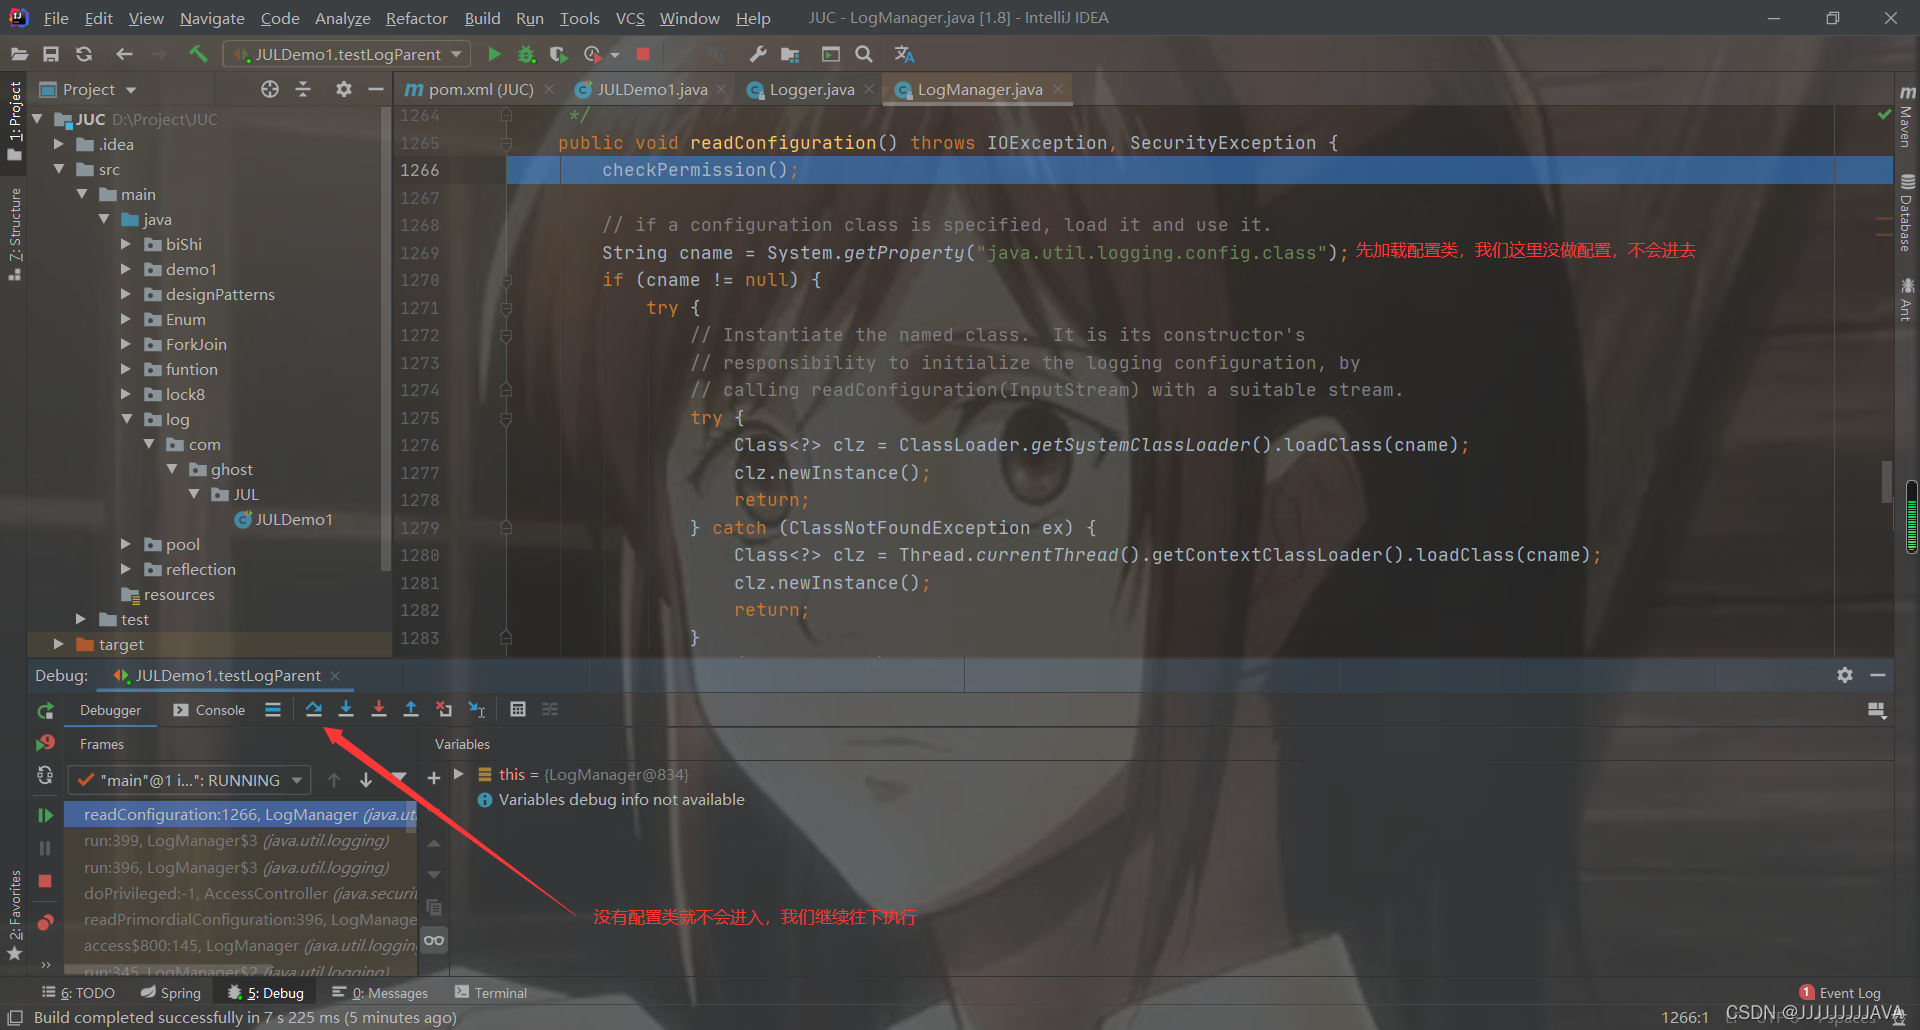Click the Search Everywhere magnifier icon
The width and height of the screenshot is (1920, 1030).
(x=864, y=54)
